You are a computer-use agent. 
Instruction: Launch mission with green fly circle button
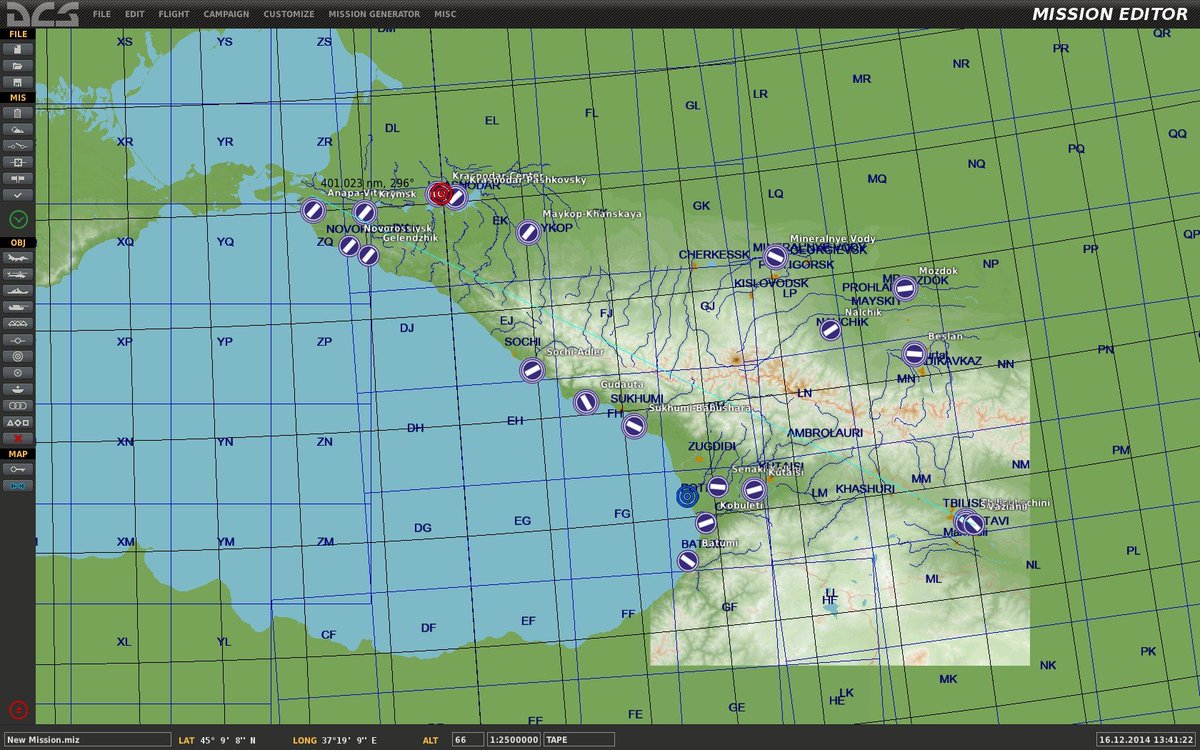tap(18, 218)
